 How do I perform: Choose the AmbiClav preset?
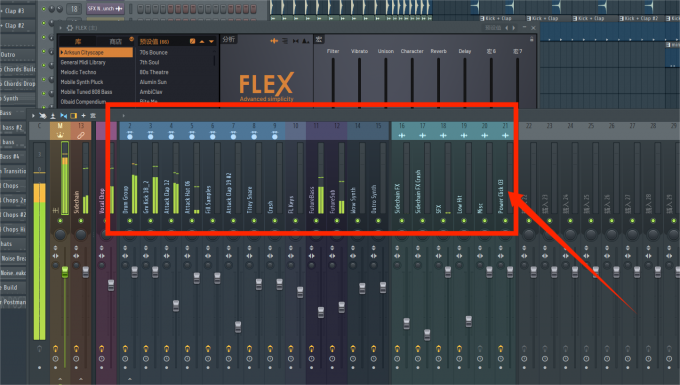coord(151,92)
